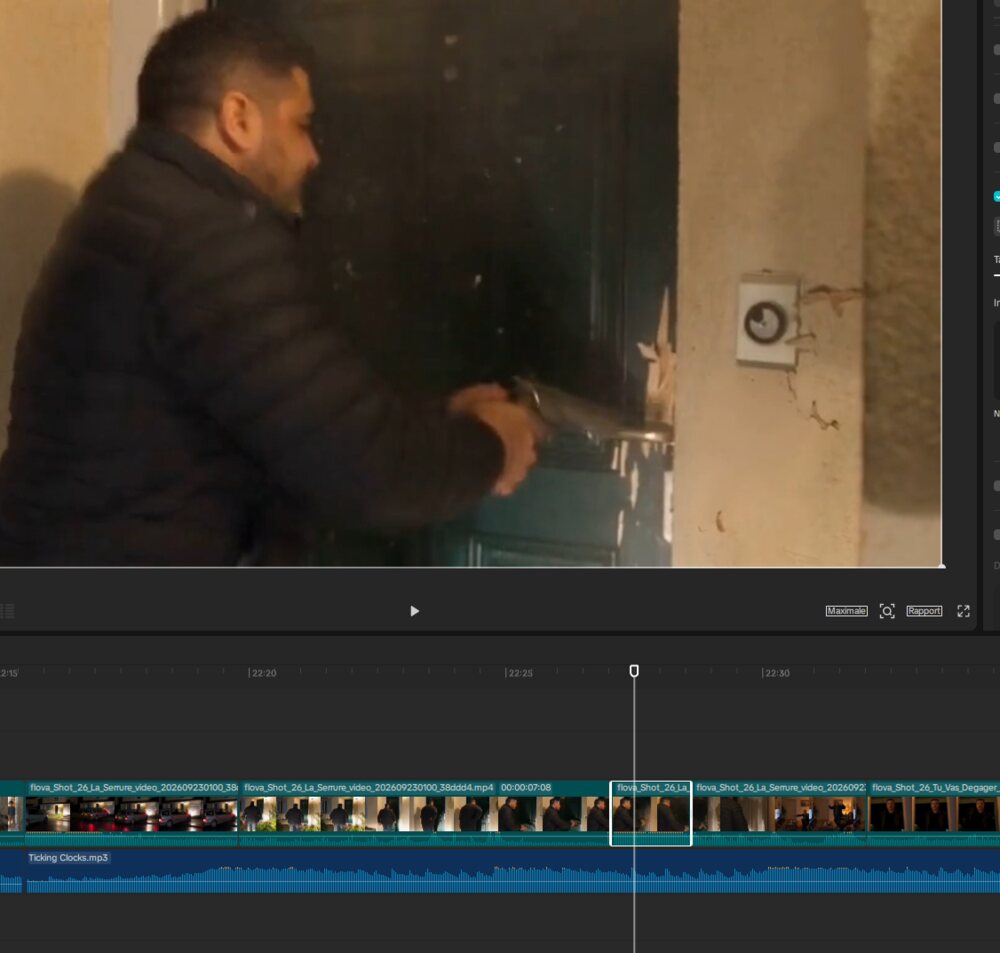Play the video in the preview player

tap(415, 611)
